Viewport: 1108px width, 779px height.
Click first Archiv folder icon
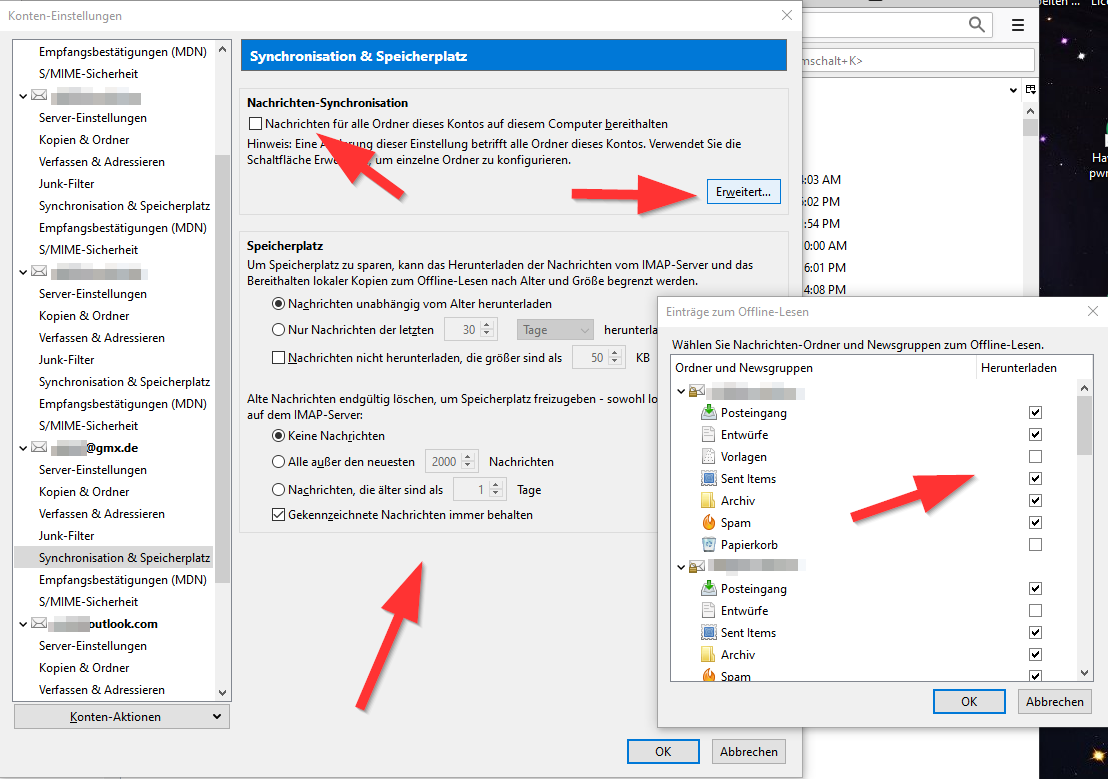709,500
